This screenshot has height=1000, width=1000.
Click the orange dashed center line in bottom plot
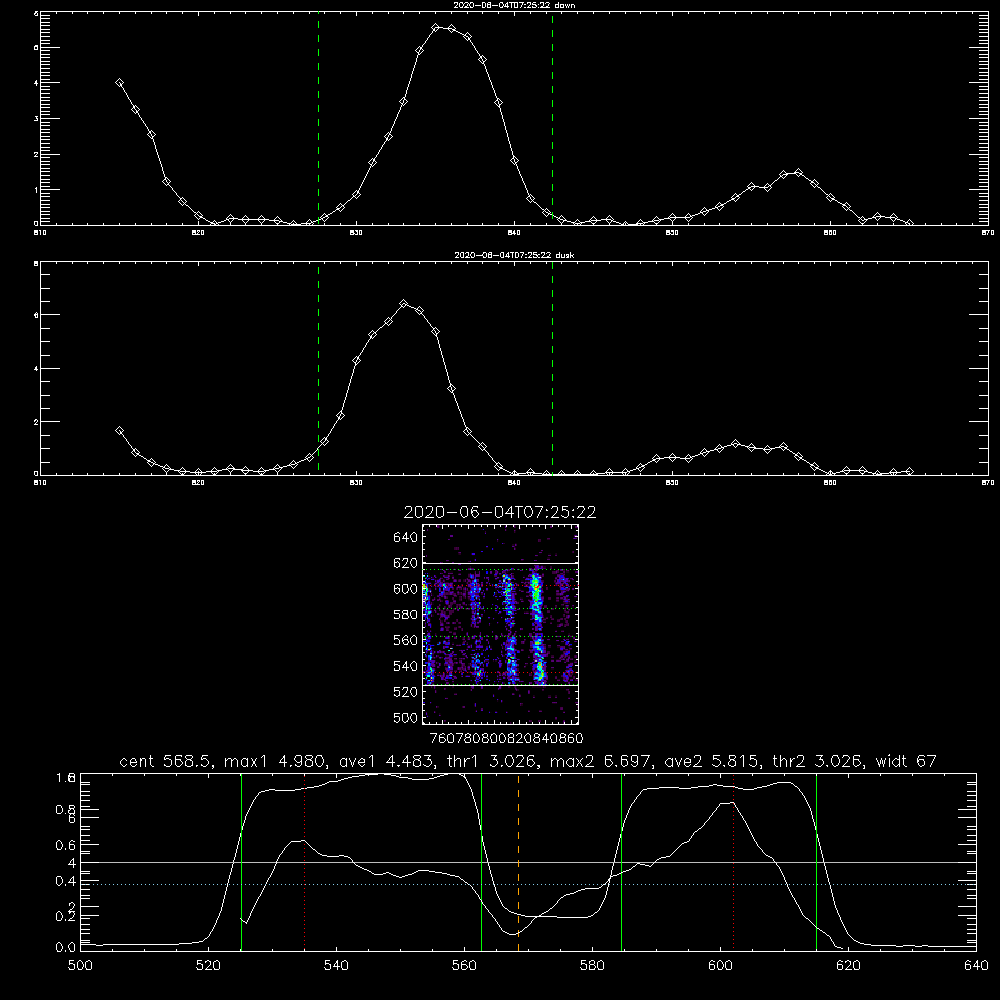518,862
